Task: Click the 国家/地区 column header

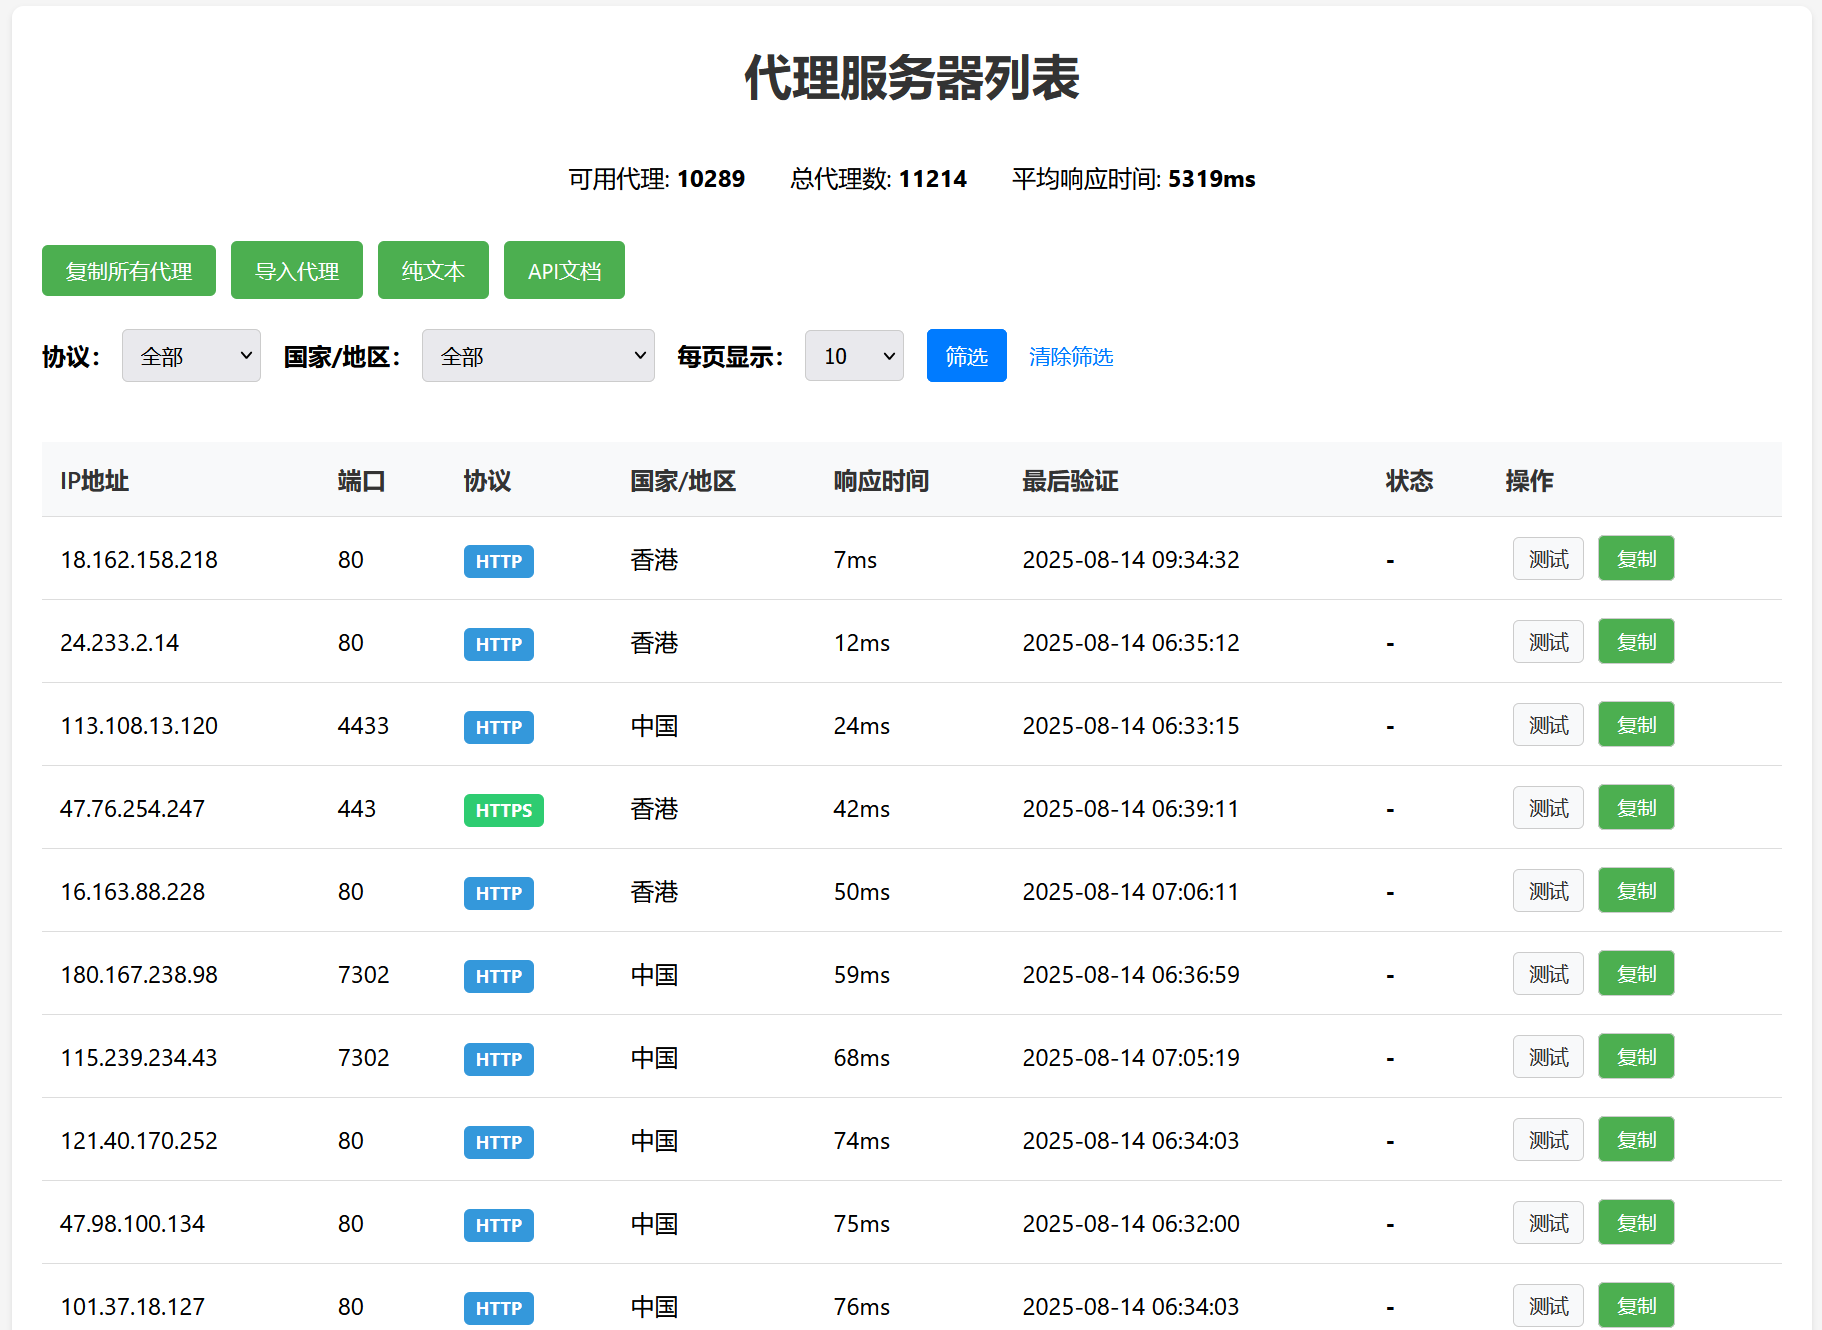Action: [683, 481]
